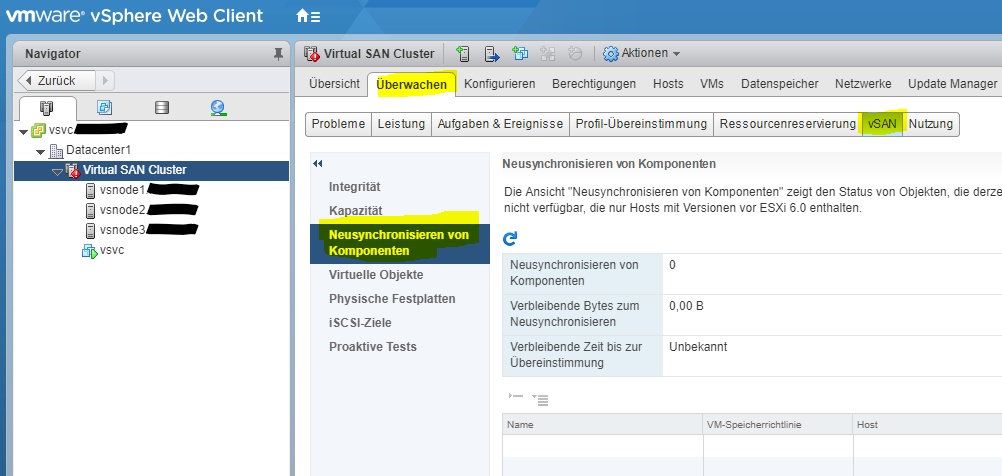Switch to VMs and Templates navigator tab
The height and width of the screenshot is (476, 1002).
104,107
